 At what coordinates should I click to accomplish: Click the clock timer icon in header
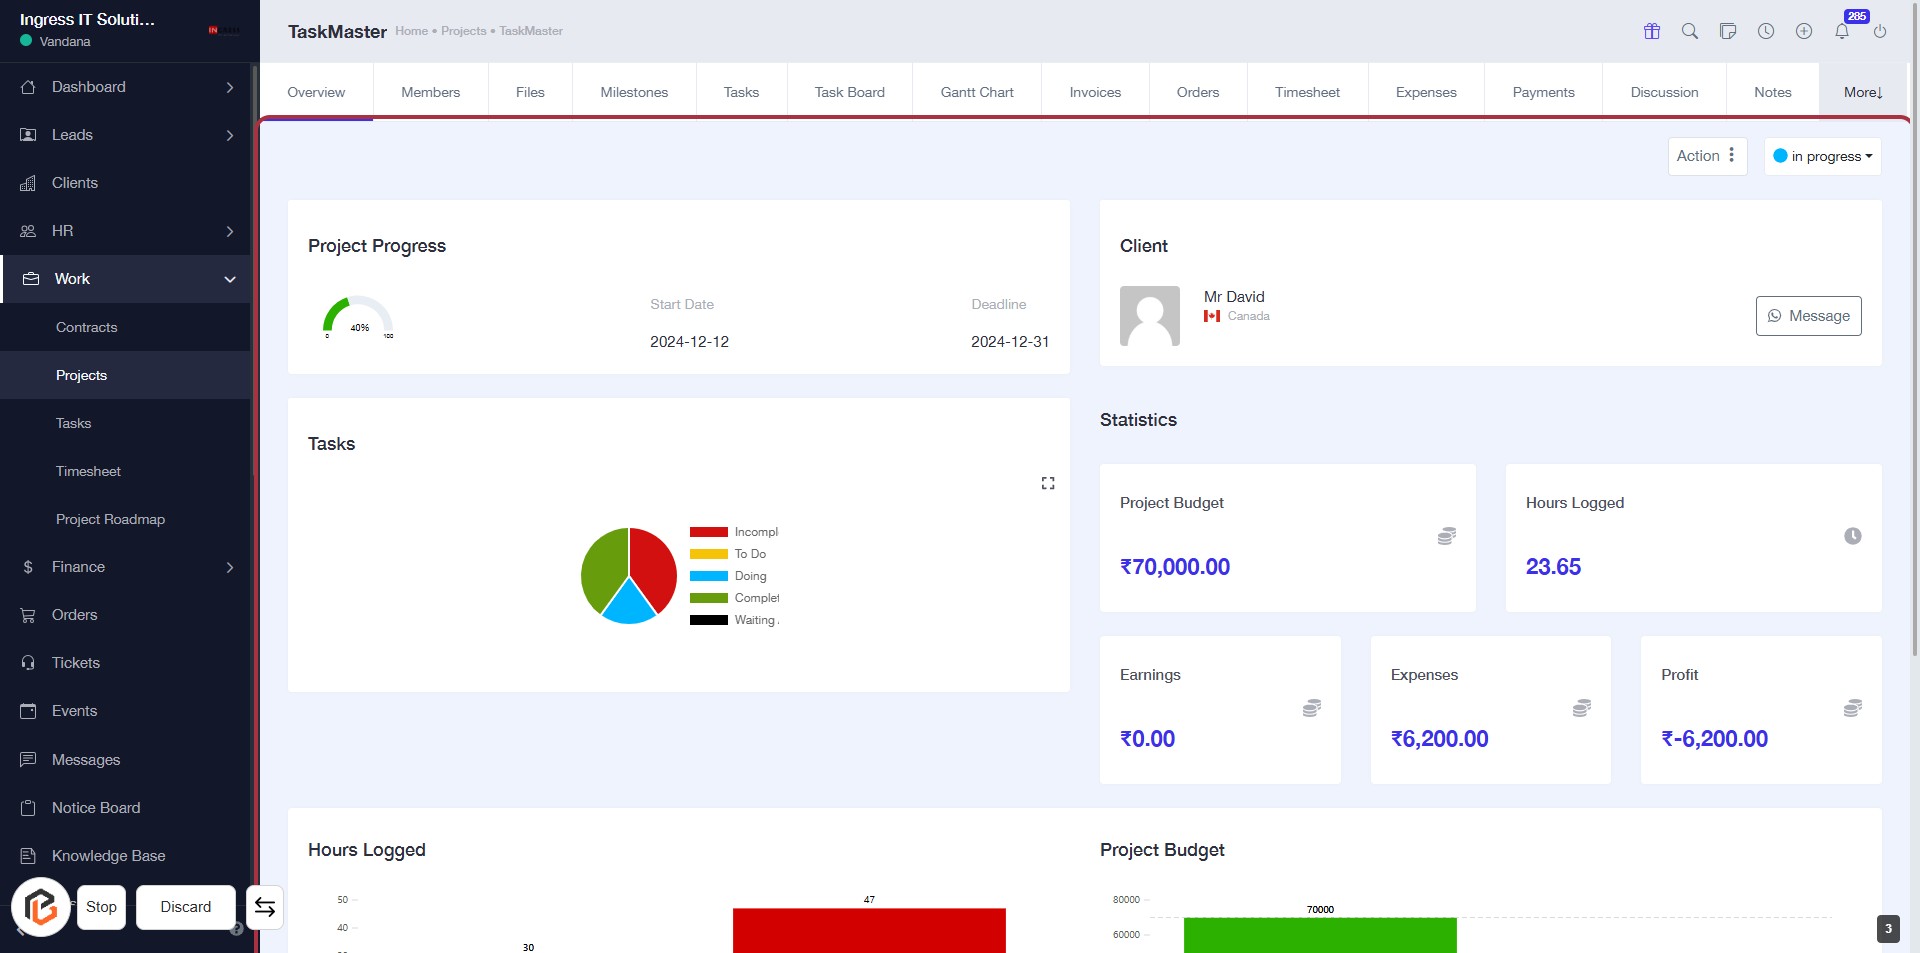[x=1766, y=31]
